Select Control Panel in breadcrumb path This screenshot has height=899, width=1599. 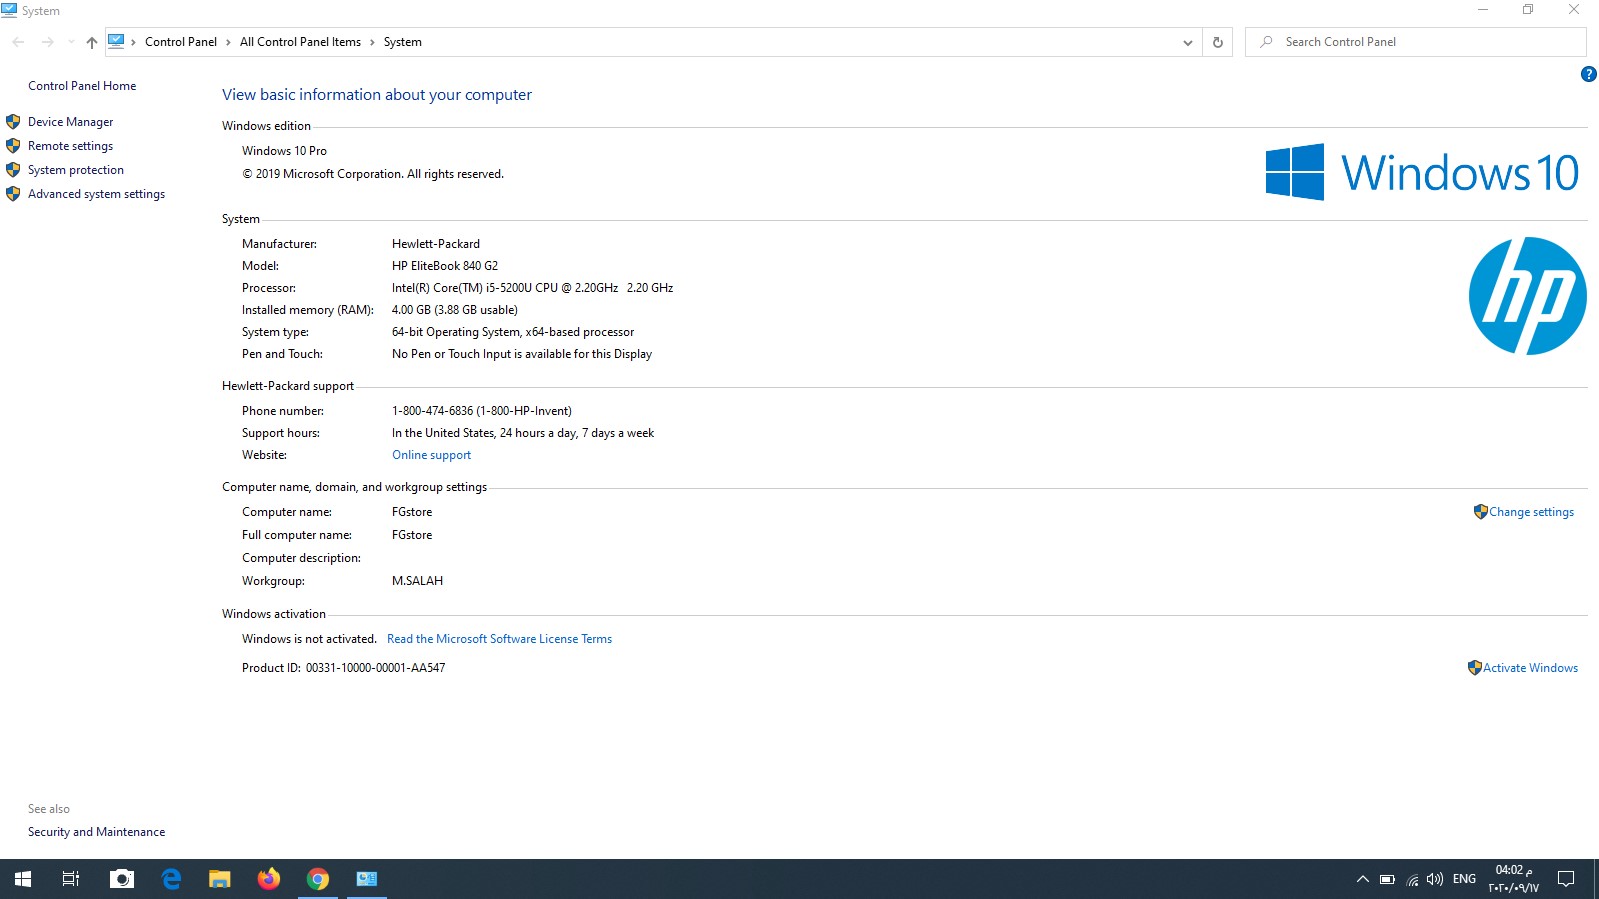[181, 42]
